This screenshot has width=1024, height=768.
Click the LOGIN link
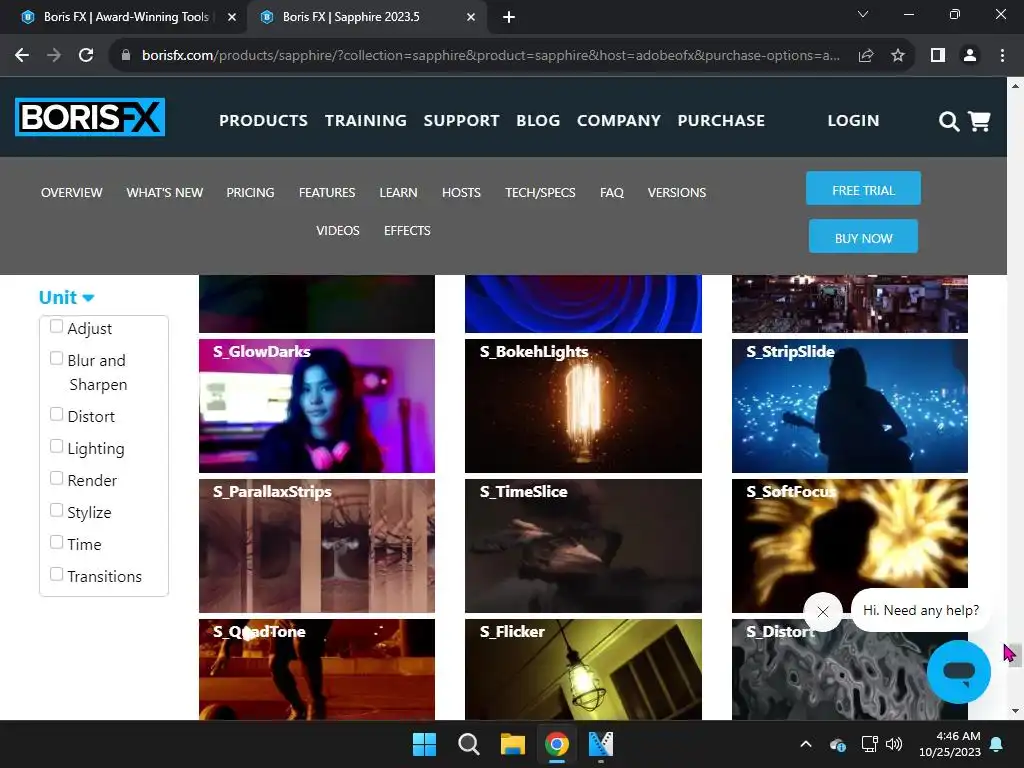point(853,121)
